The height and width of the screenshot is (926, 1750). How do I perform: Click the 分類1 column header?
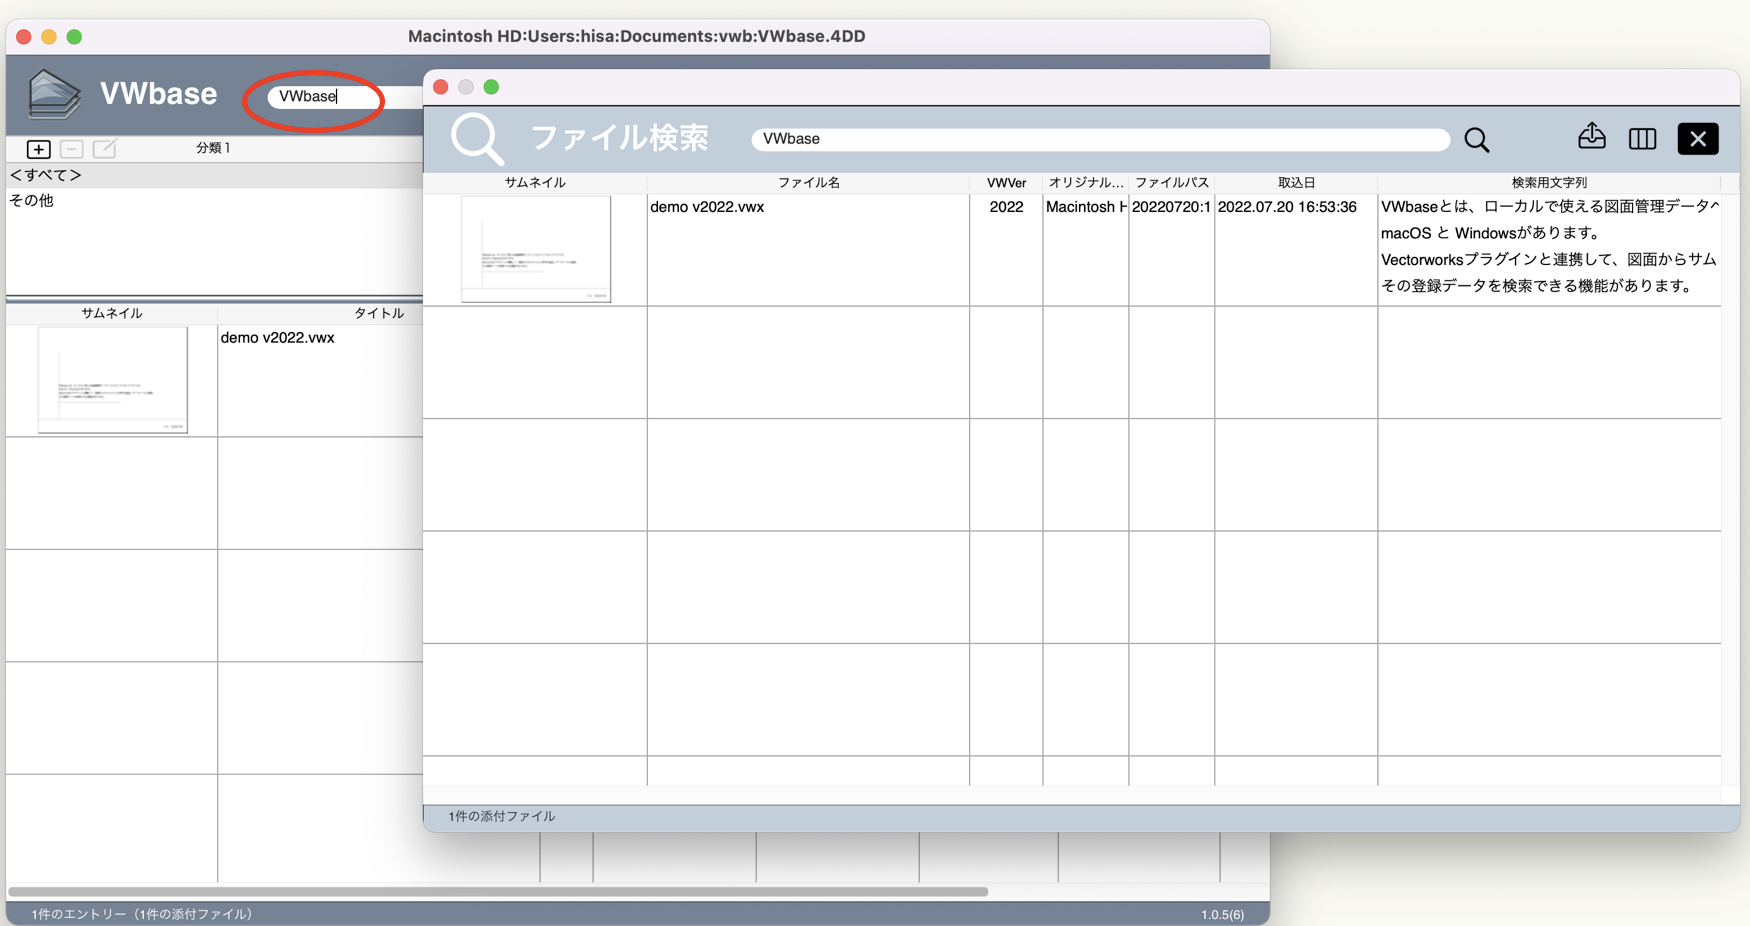click(213, 148)
